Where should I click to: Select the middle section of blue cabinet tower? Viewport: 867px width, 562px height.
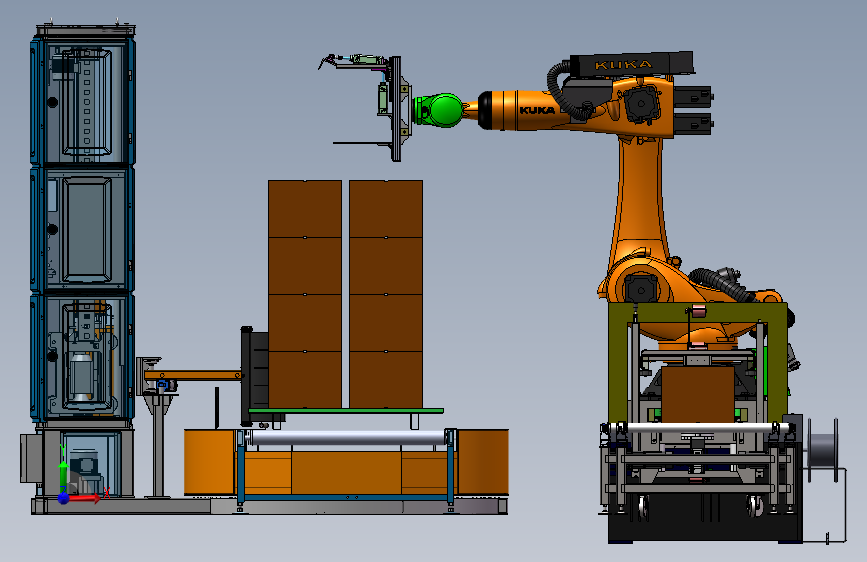pyautogui.click(x=83, y=229)
